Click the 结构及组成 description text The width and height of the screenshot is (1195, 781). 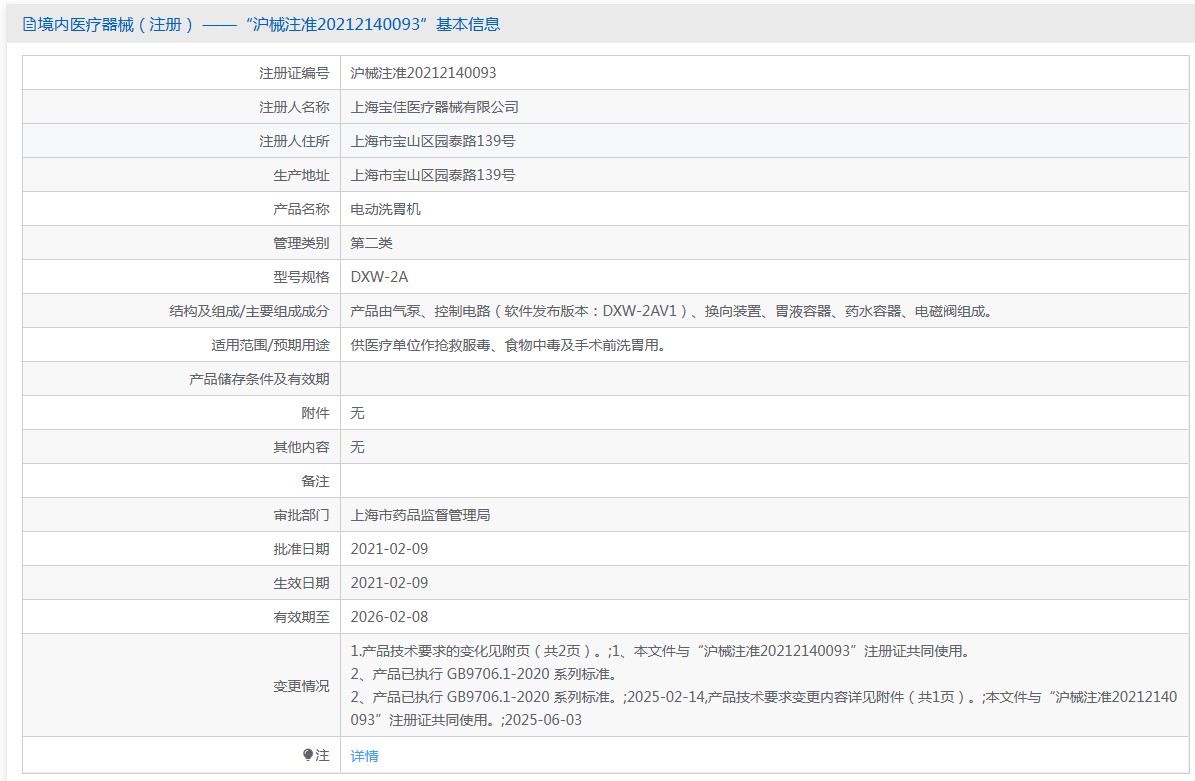[670, 311]
